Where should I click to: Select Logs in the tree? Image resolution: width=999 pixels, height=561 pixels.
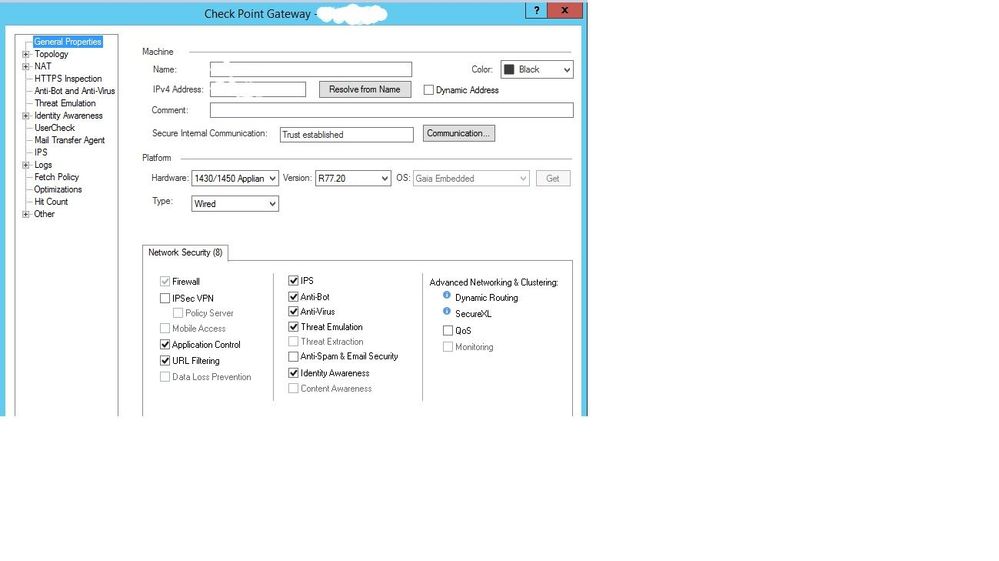[x=43, y=165]
